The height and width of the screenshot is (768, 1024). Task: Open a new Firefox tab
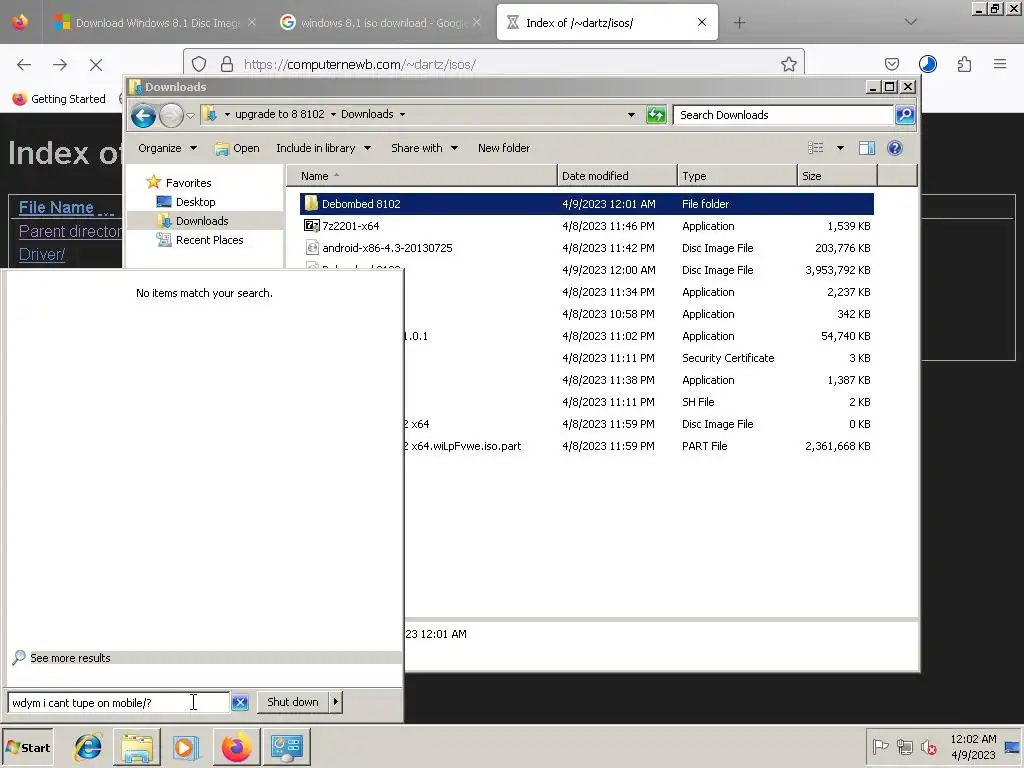(739, 23)
